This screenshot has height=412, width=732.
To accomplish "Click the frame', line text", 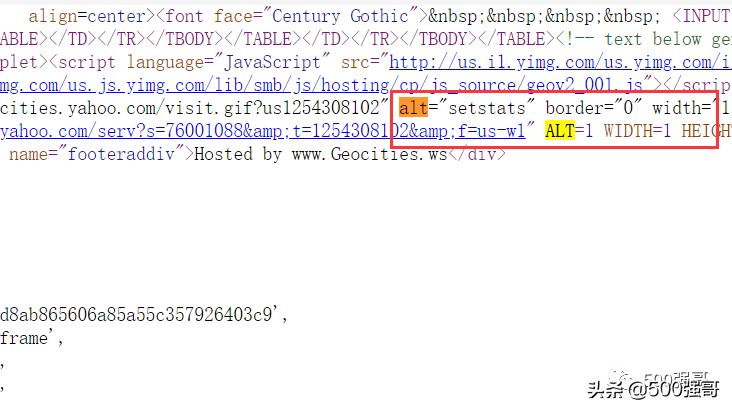I will pos(31,338).
